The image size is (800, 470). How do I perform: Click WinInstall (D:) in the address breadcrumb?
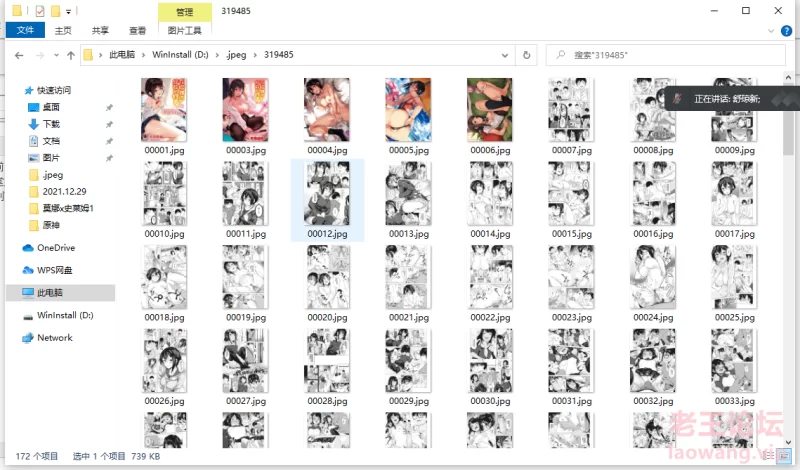coord(180,55)
